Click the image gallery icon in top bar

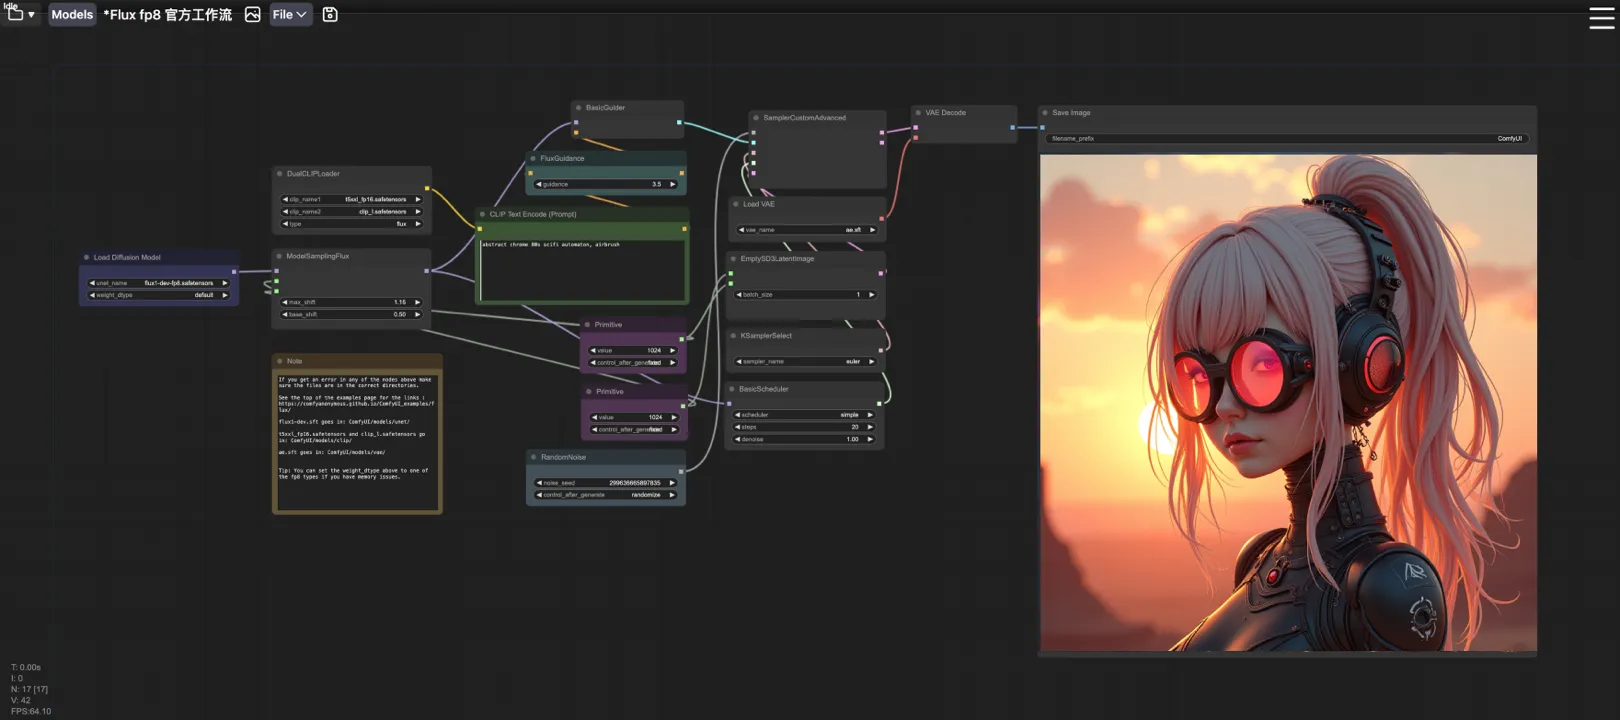tap(252, 15)
